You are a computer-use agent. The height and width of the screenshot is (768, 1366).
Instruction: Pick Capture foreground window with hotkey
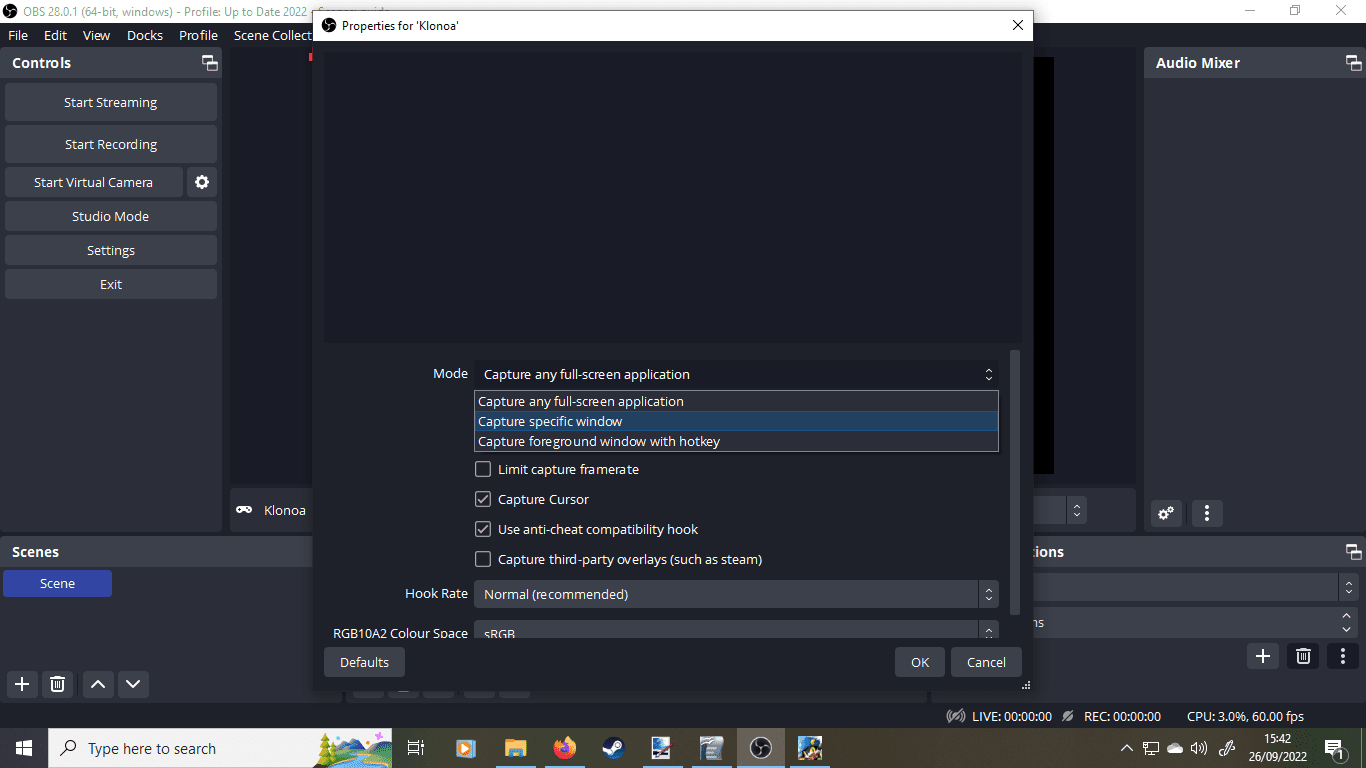[x=736, y=441]
